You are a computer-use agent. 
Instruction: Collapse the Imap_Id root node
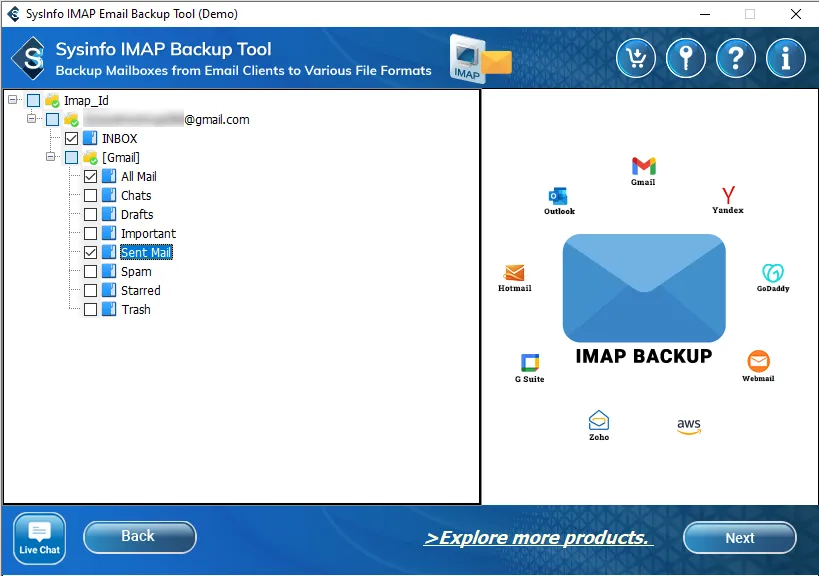(13, 101)
